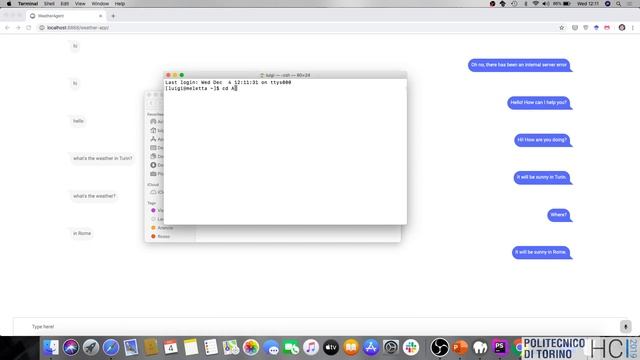Bookmark page with star icon in Chrome

click(x=562, y=28)
